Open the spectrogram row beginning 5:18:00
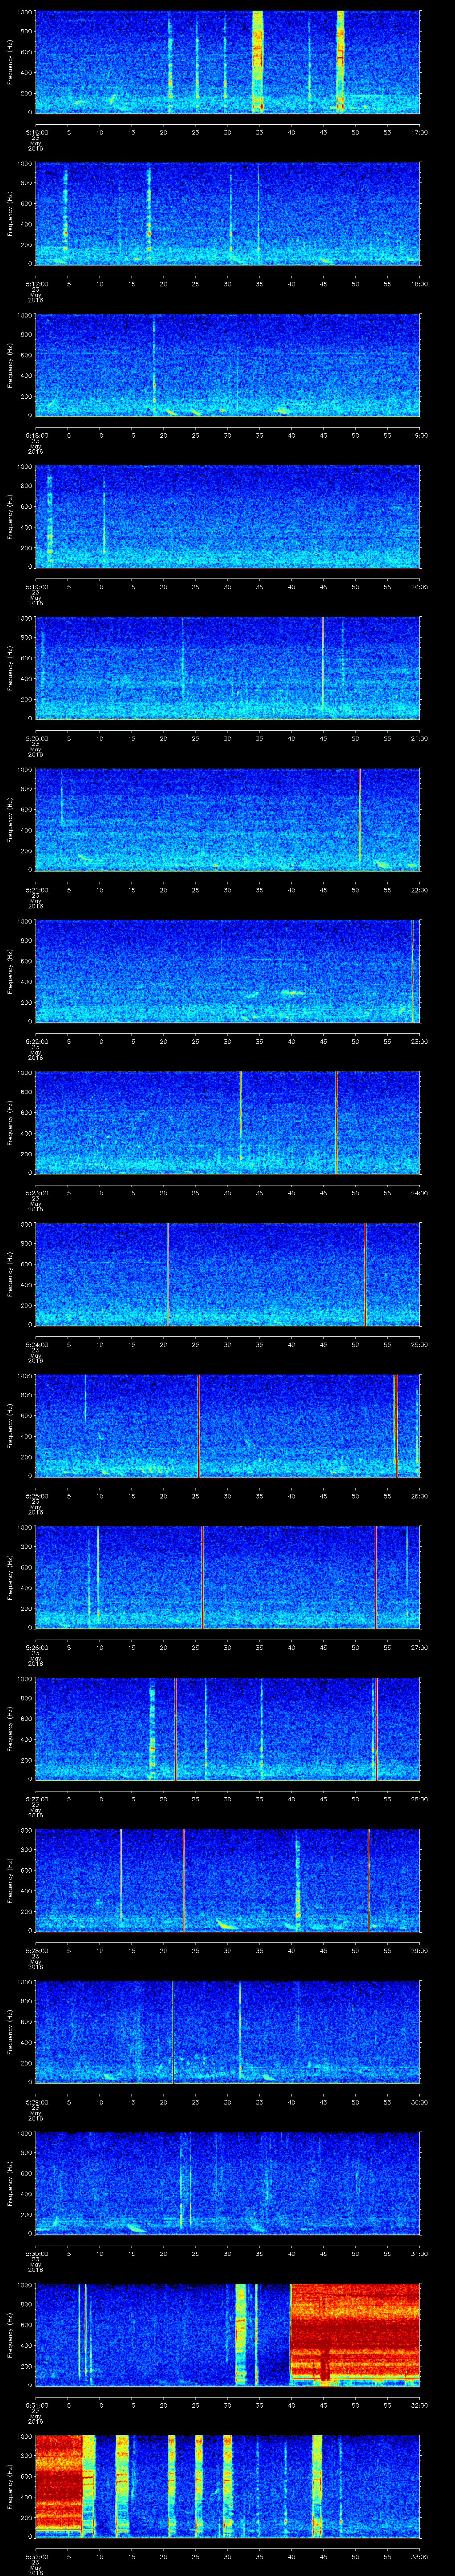Image resolution: width=455 pixels, height=2576 pixels. pos(227,364)
